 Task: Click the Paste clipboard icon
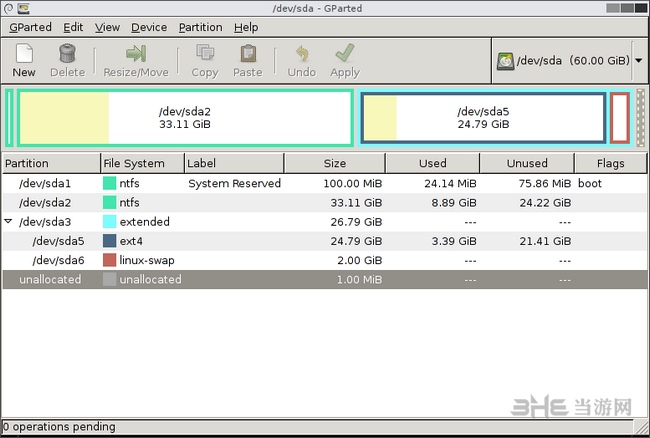tap(247, 53)
